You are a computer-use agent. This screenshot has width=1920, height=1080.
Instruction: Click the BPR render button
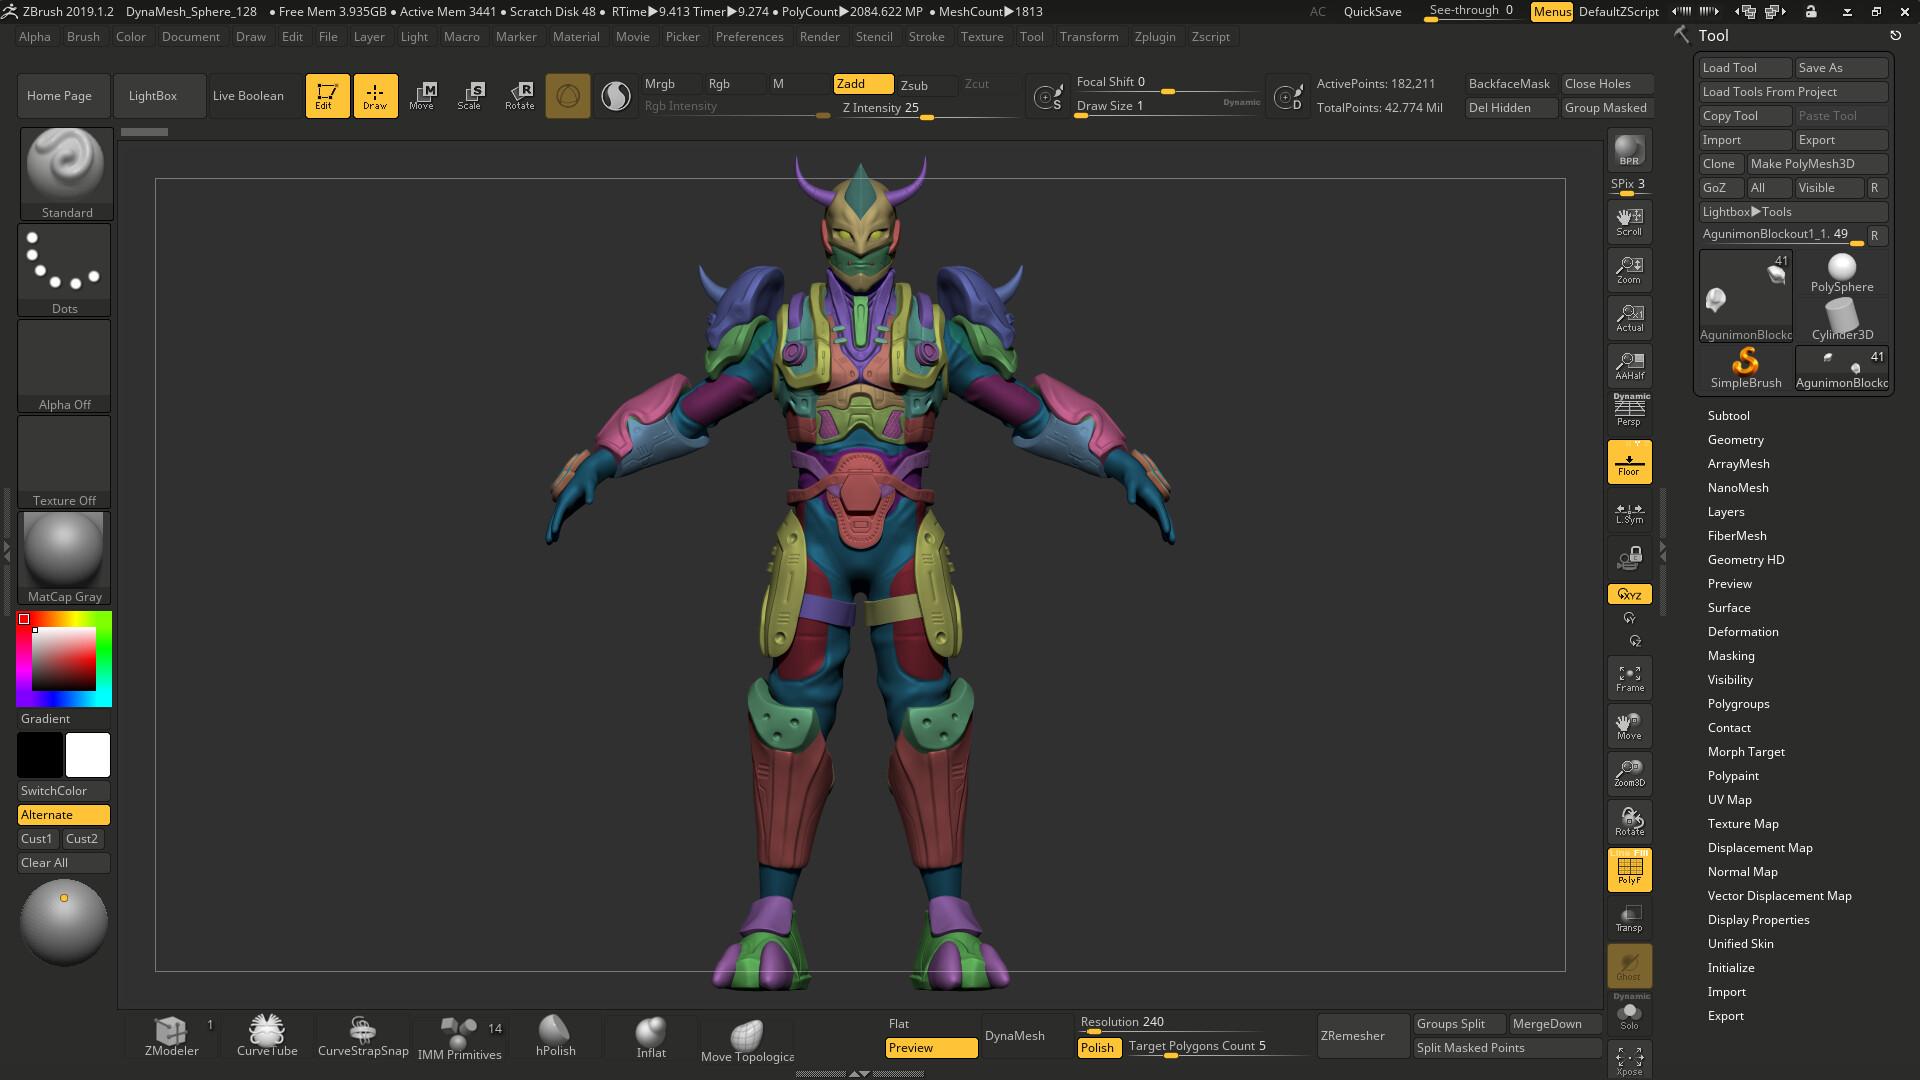(x=1629, y=150)
